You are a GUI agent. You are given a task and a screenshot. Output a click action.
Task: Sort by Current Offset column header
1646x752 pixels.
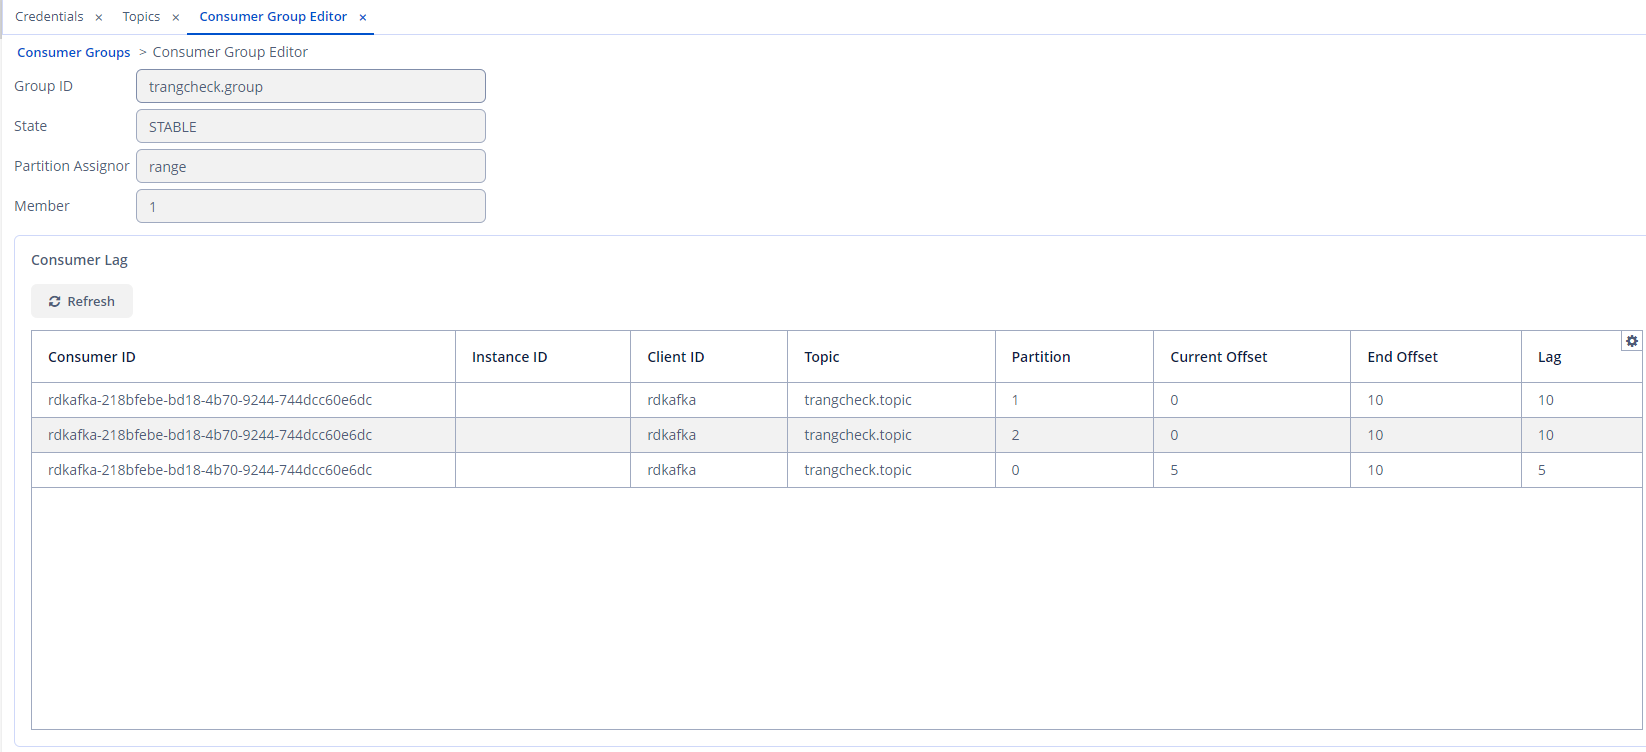(x=1218, y=357)
